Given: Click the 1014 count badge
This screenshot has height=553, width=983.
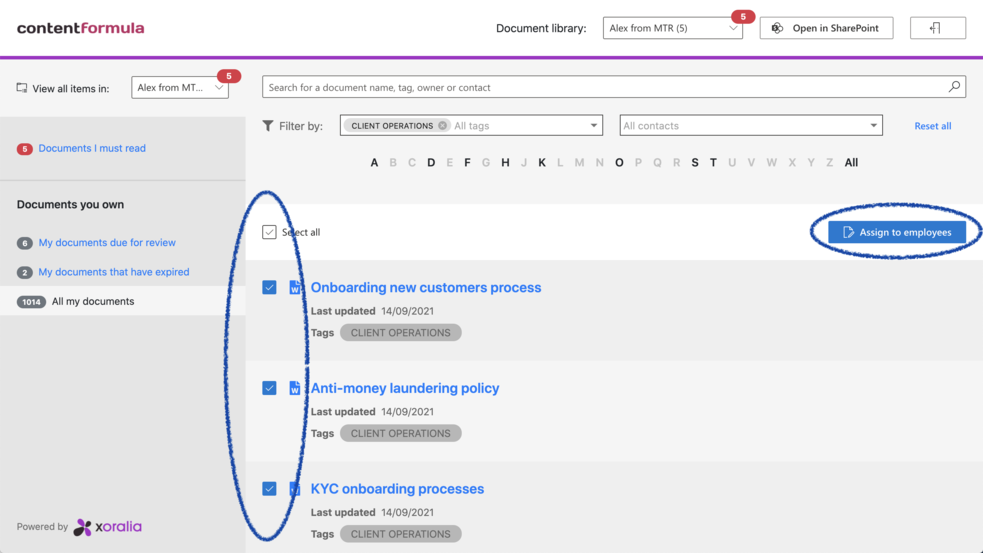Looking at the screenshot, I should click(x=31, y=302).
